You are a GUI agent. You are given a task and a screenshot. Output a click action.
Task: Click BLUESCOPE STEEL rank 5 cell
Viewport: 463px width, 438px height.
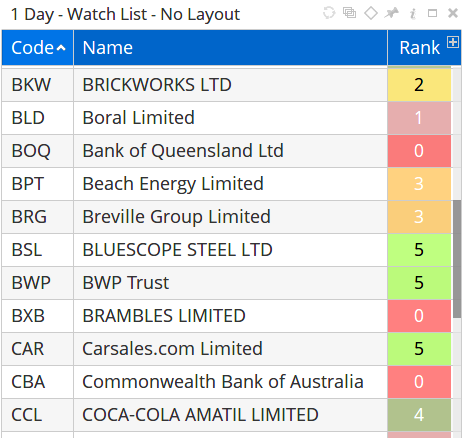tap(419, 250)
